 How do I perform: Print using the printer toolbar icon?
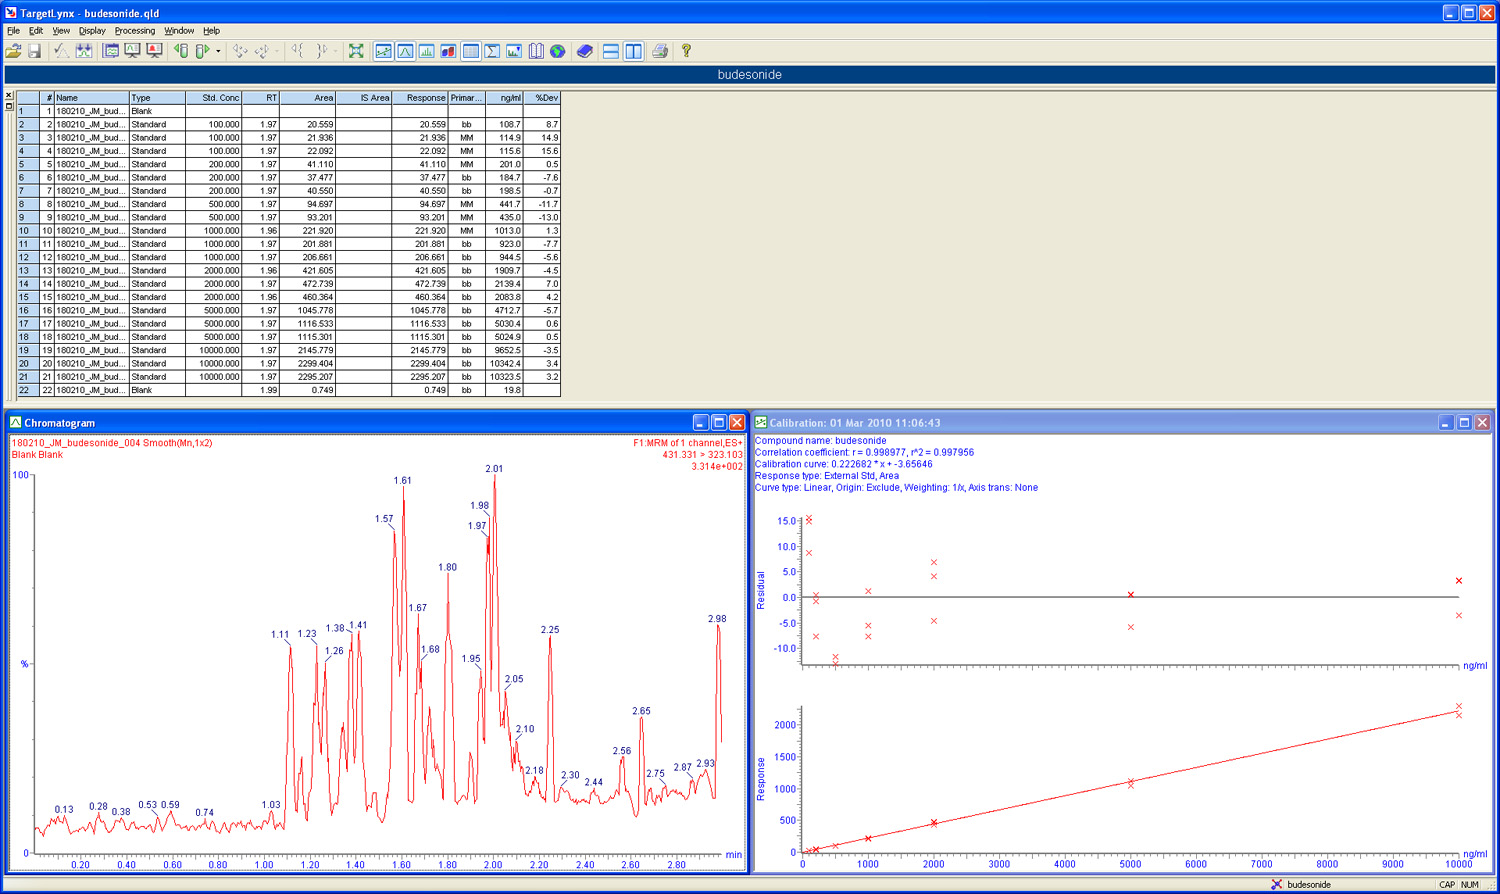(659, 51)
